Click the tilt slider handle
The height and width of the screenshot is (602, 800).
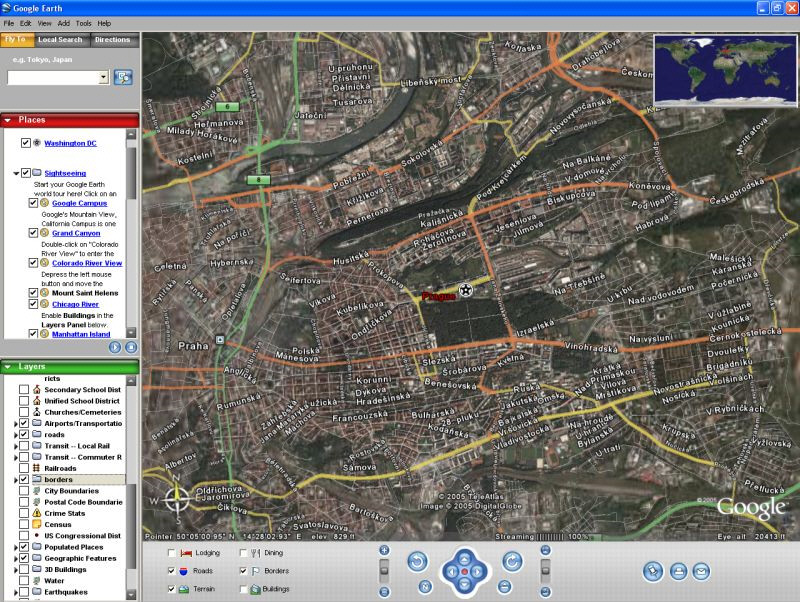(x=545, y=570)
